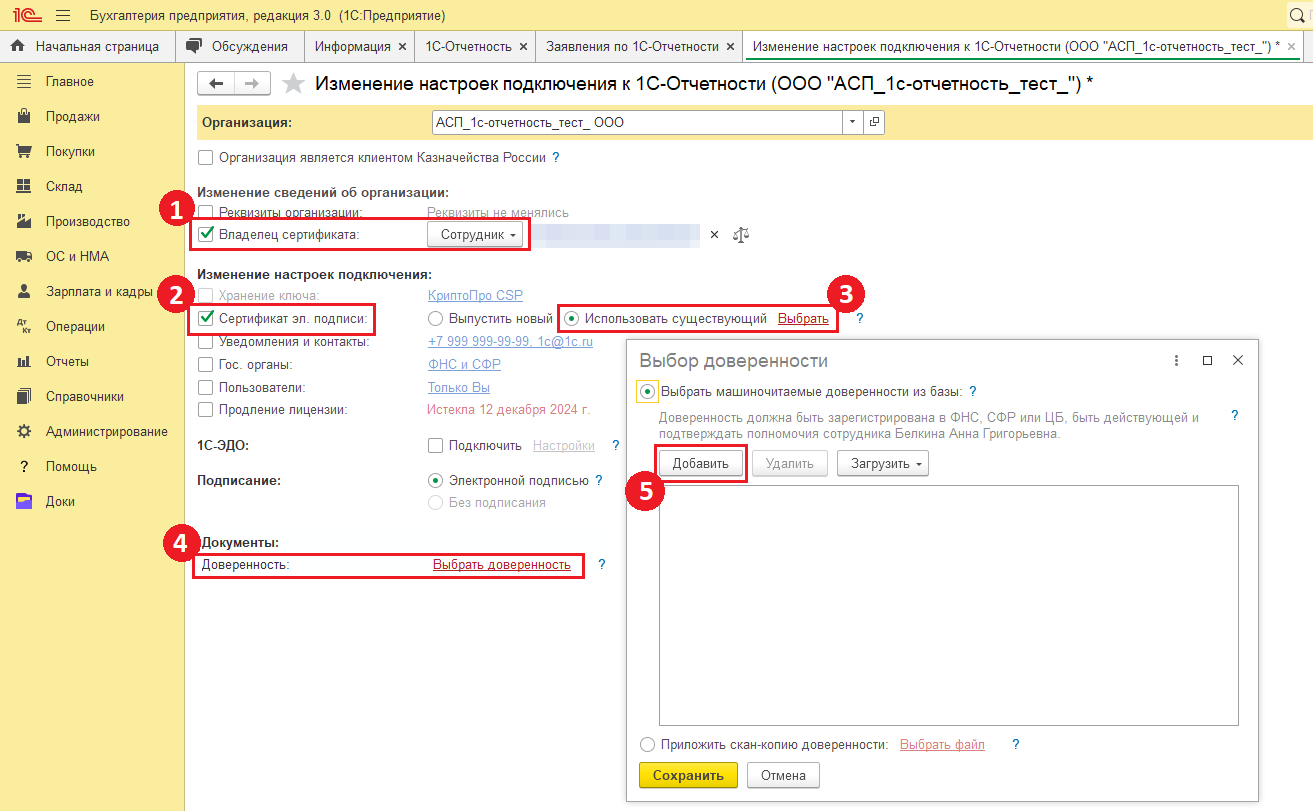Screen dimensions: 1313x811
Task: Open the more options menu in Выбор доверенности
Action: pos(1177,361)
